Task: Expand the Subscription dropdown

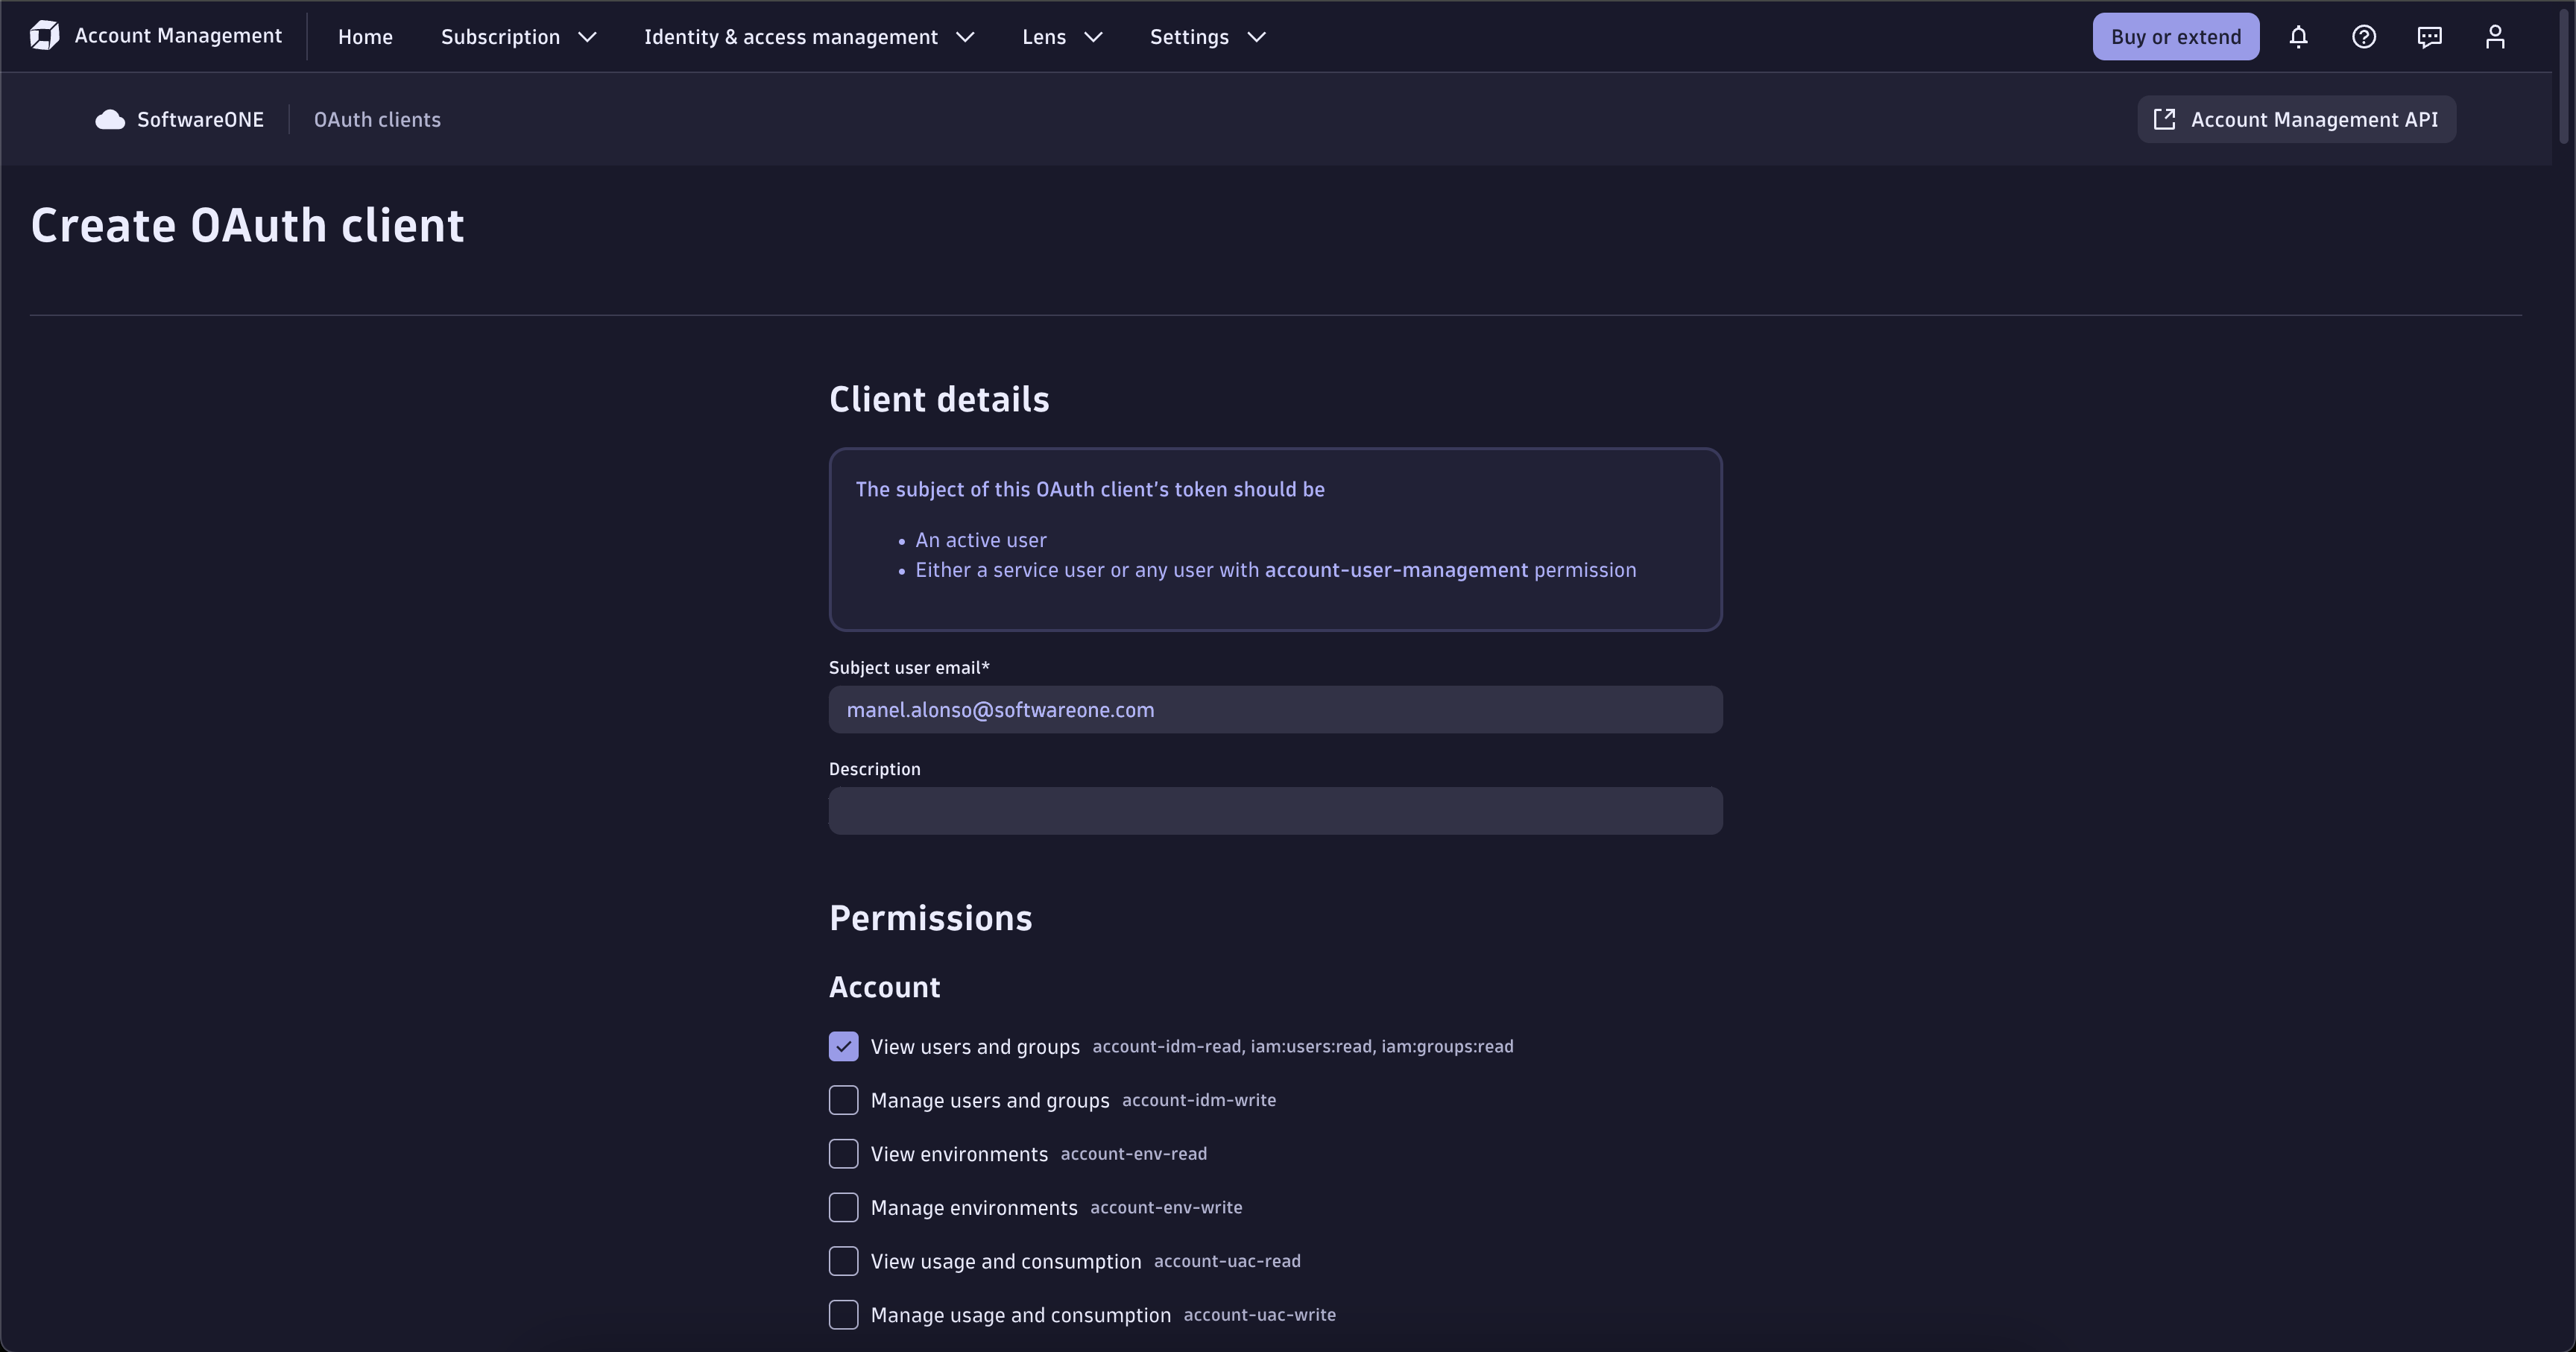Action: click(x=517, y=36)
